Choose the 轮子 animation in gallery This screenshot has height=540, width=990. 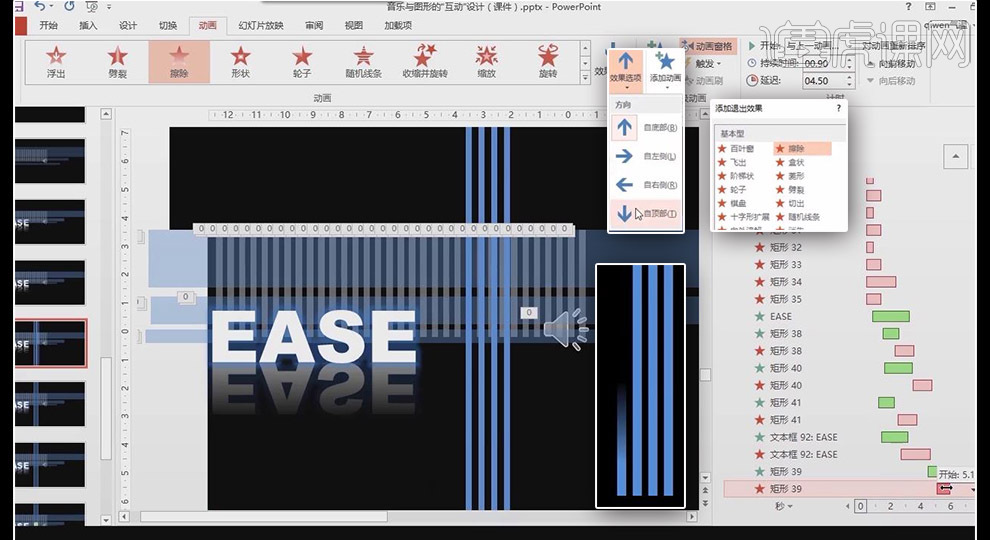tap(302, 62)
